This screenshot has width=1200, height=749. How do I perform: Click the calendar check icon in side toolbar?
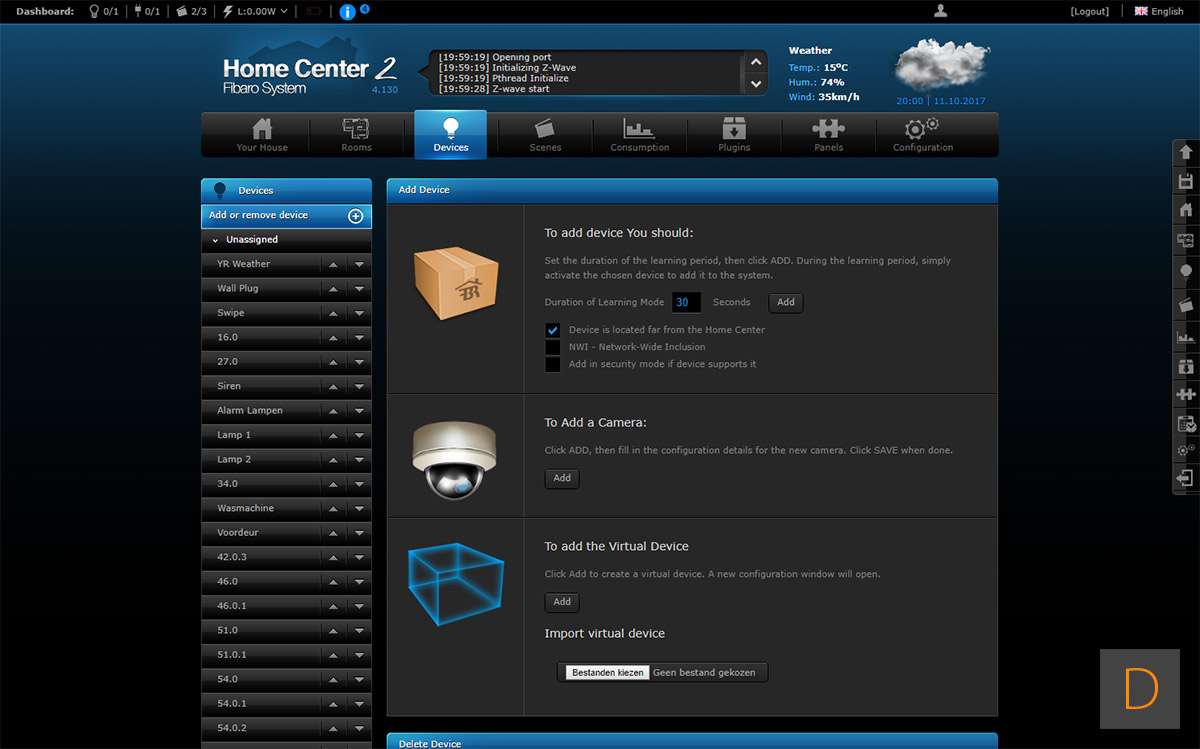pyautogui.click(x=1186, y=424)
